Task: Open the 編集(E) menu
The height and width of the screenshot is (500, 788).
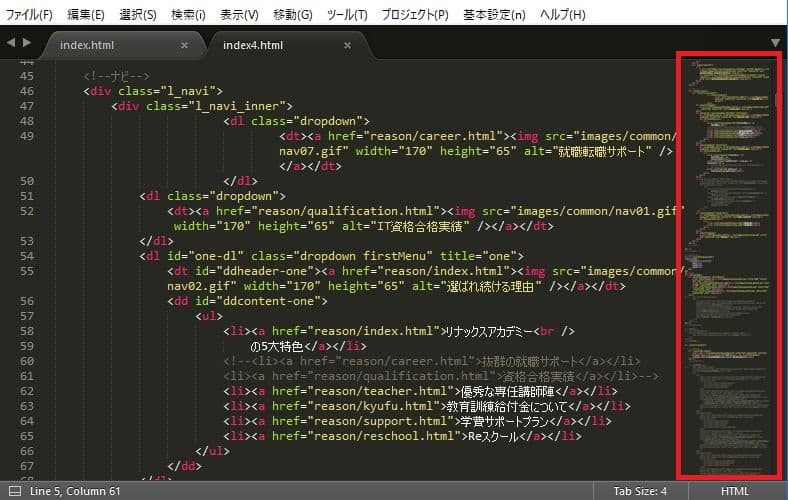Action: (86, 15)
